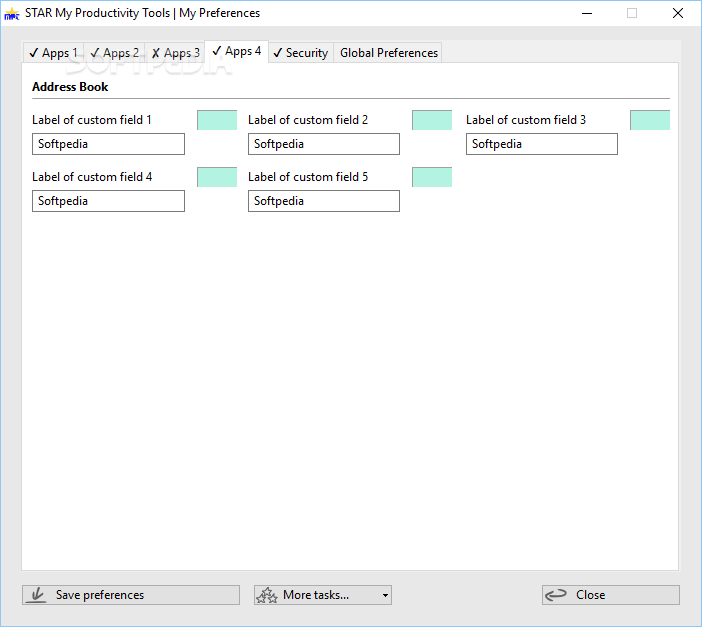Switch to the Apps 1 tab

[53, 53]
